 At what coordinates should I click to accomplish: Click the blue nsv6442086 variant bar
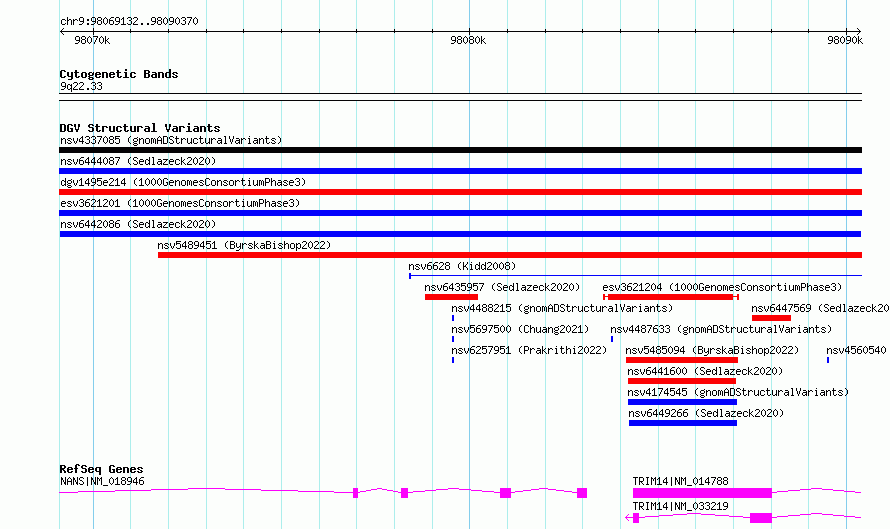(x=460, y=234)
